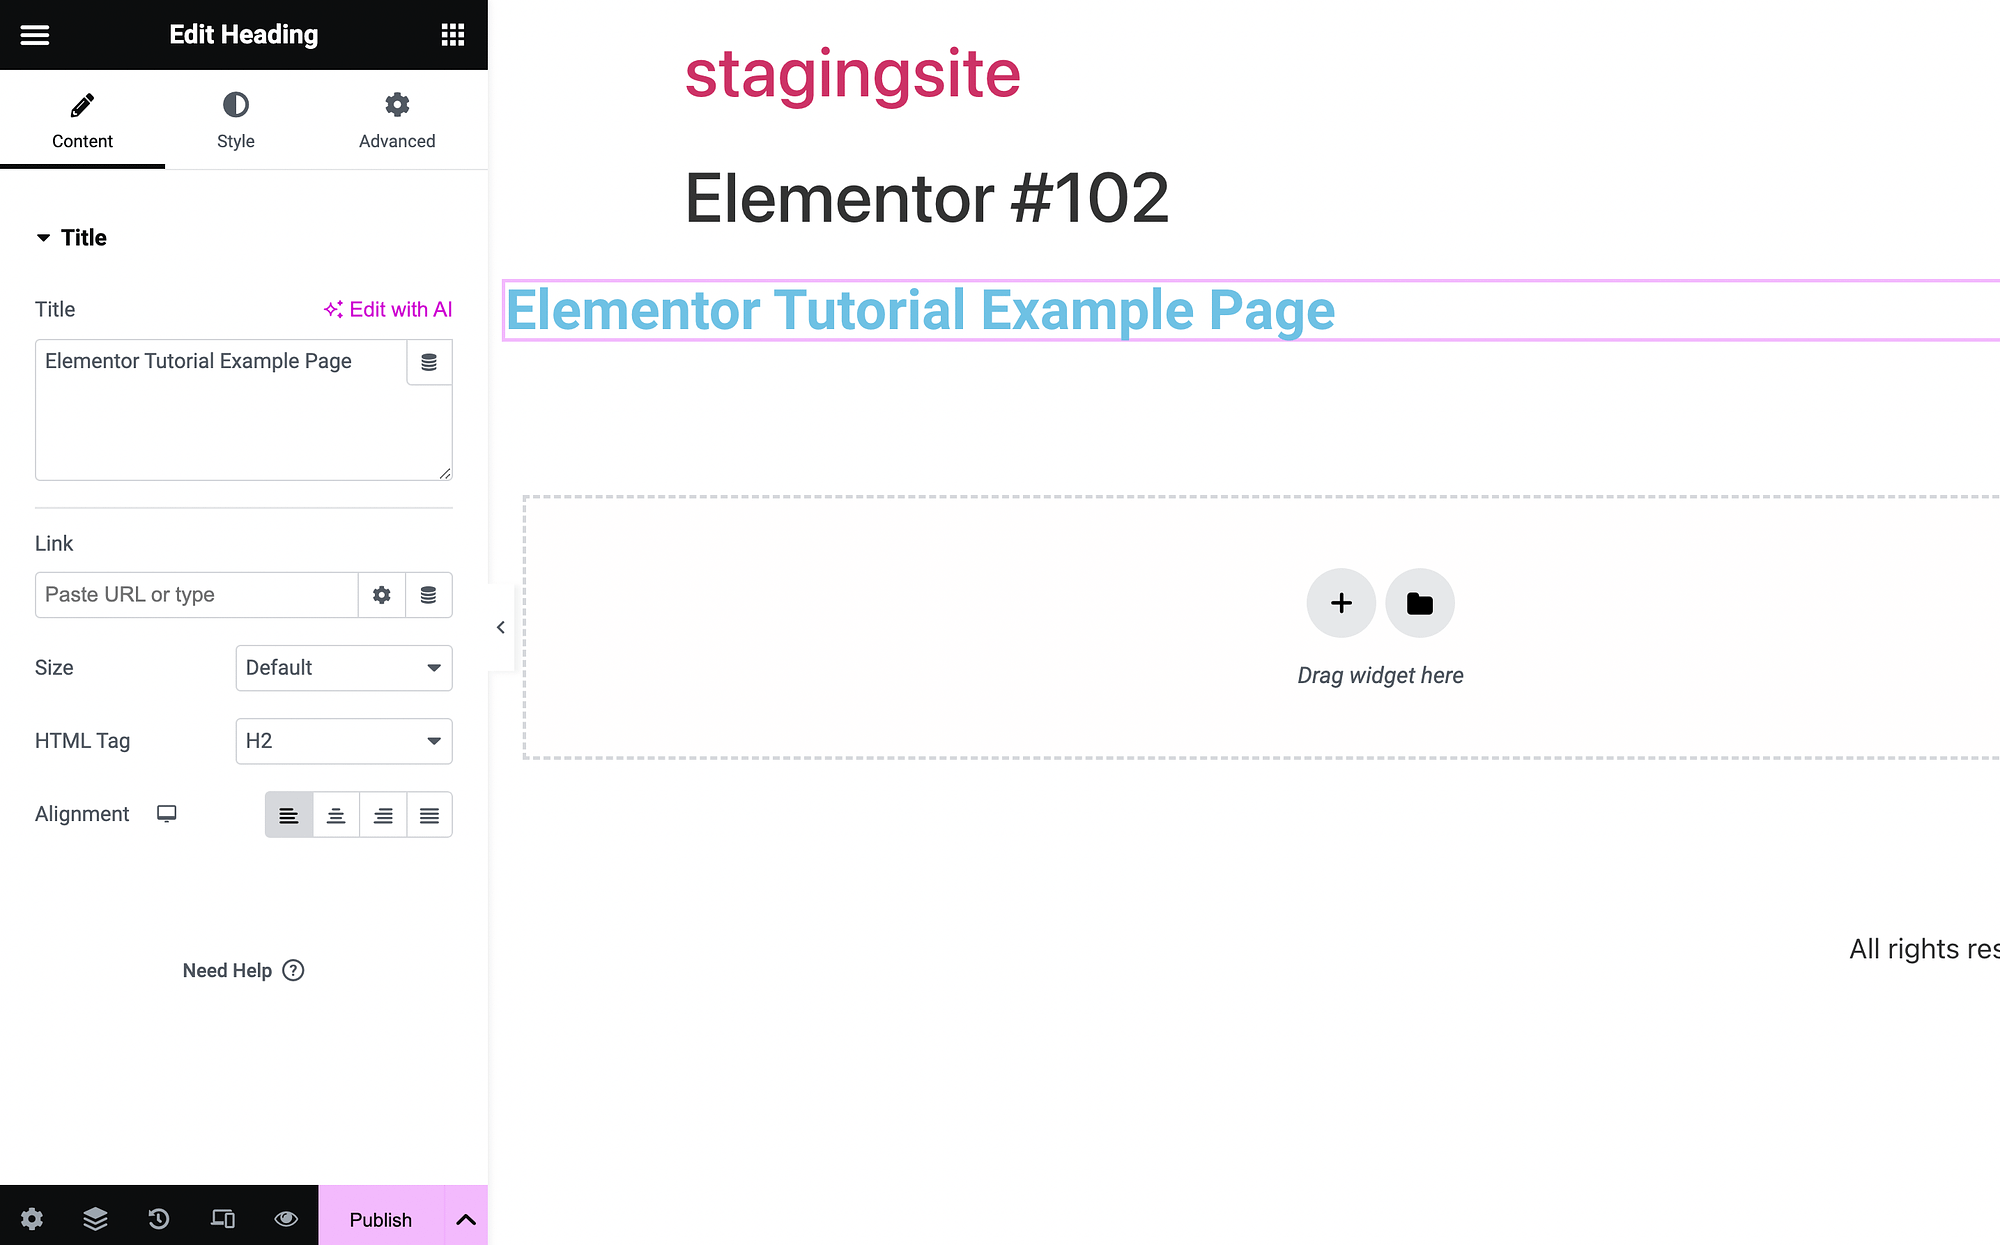2000x1245 pixels.
Task: Click the Need Help question mark icon
Action: point(295,970)
